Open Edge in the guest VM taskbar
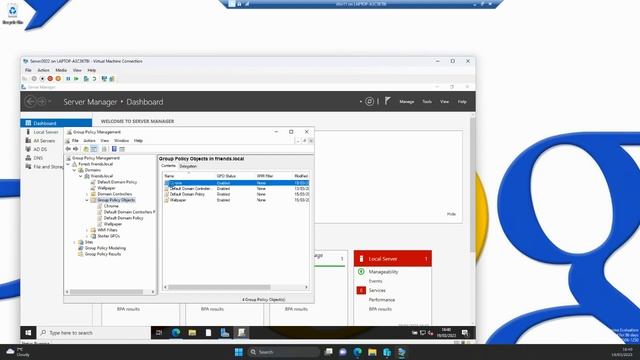Image resolution: width=640 pixels, height=360 pixels. [176, 333]
